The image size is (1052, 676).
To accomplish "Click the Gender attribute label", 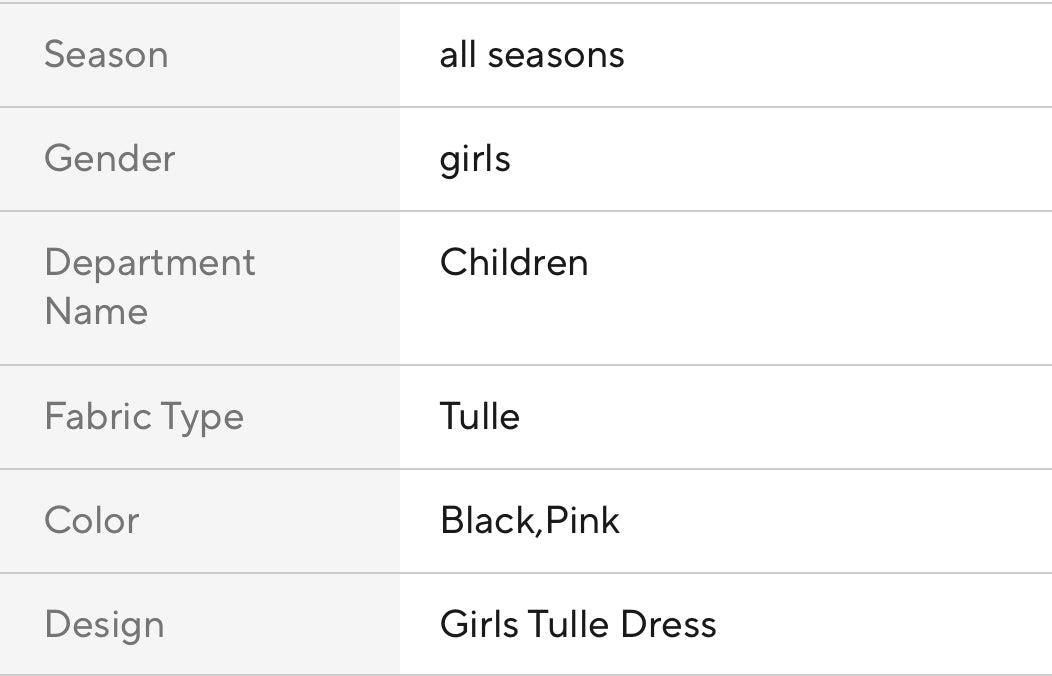I will (x=109, y=159).
